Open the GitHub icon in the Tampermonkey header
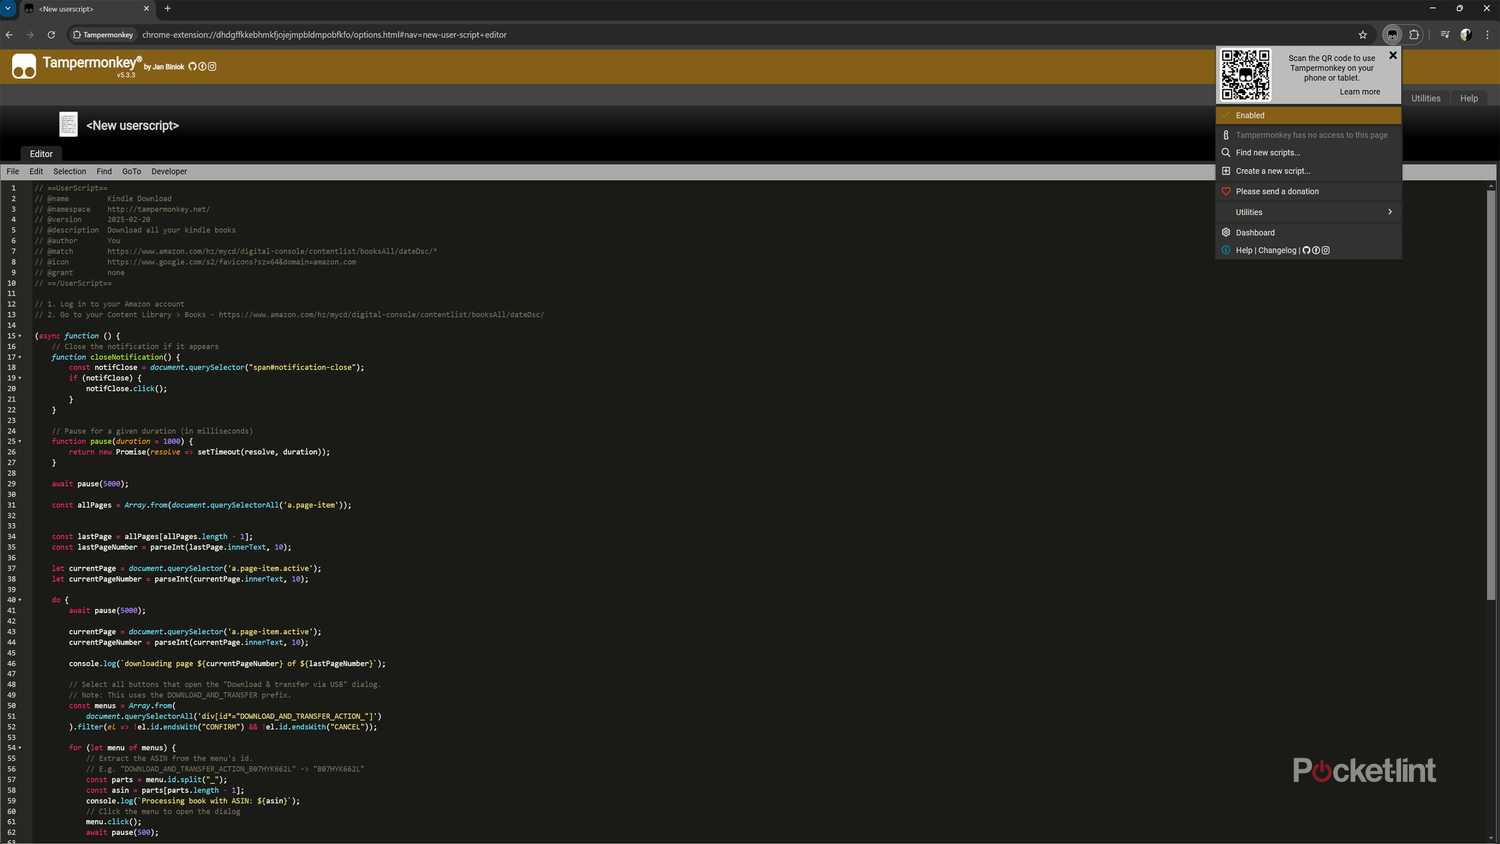1500x844 pixels. (193, 67)
